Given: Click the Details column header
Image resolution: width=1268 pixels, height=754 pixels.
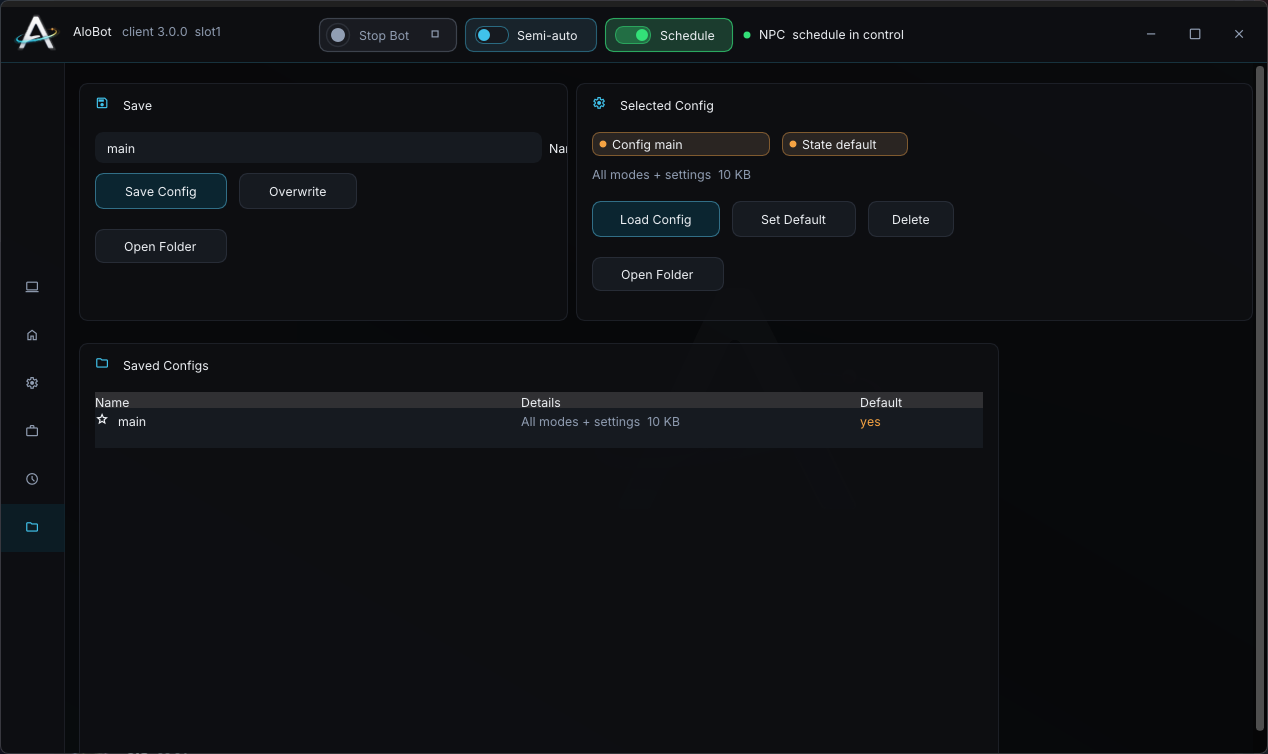Looking at the screenshot, I should click(x=541, y=402).
